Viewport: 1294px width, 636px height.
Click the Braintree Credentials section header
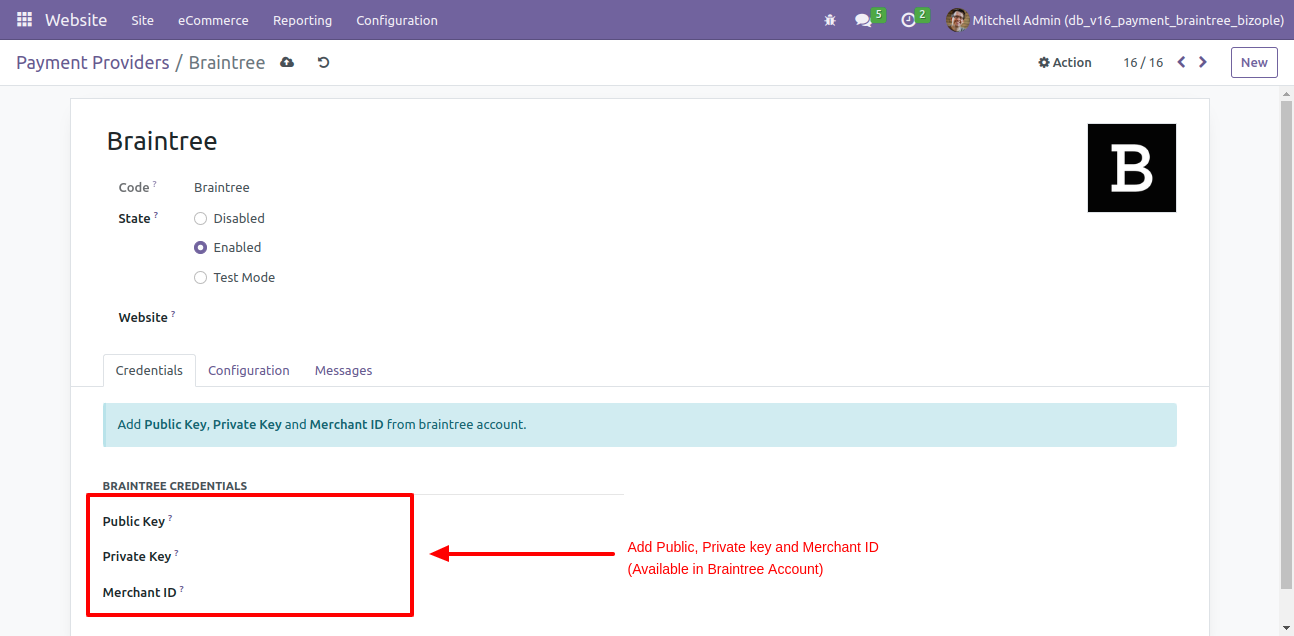click(175, 486)
